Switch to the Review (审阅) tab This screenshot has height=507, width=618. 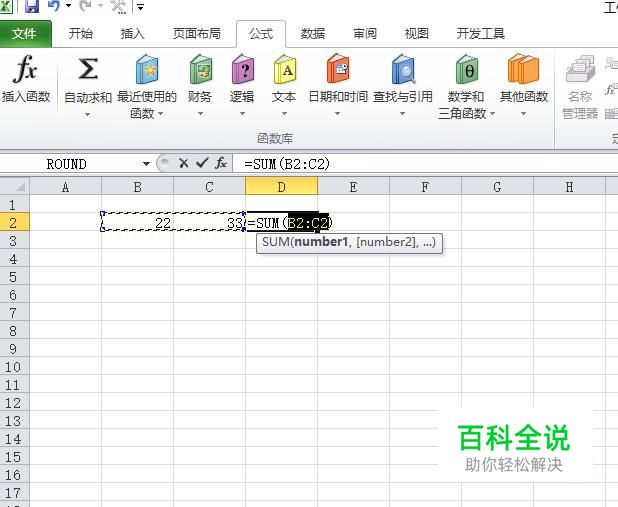click(365, 34)
